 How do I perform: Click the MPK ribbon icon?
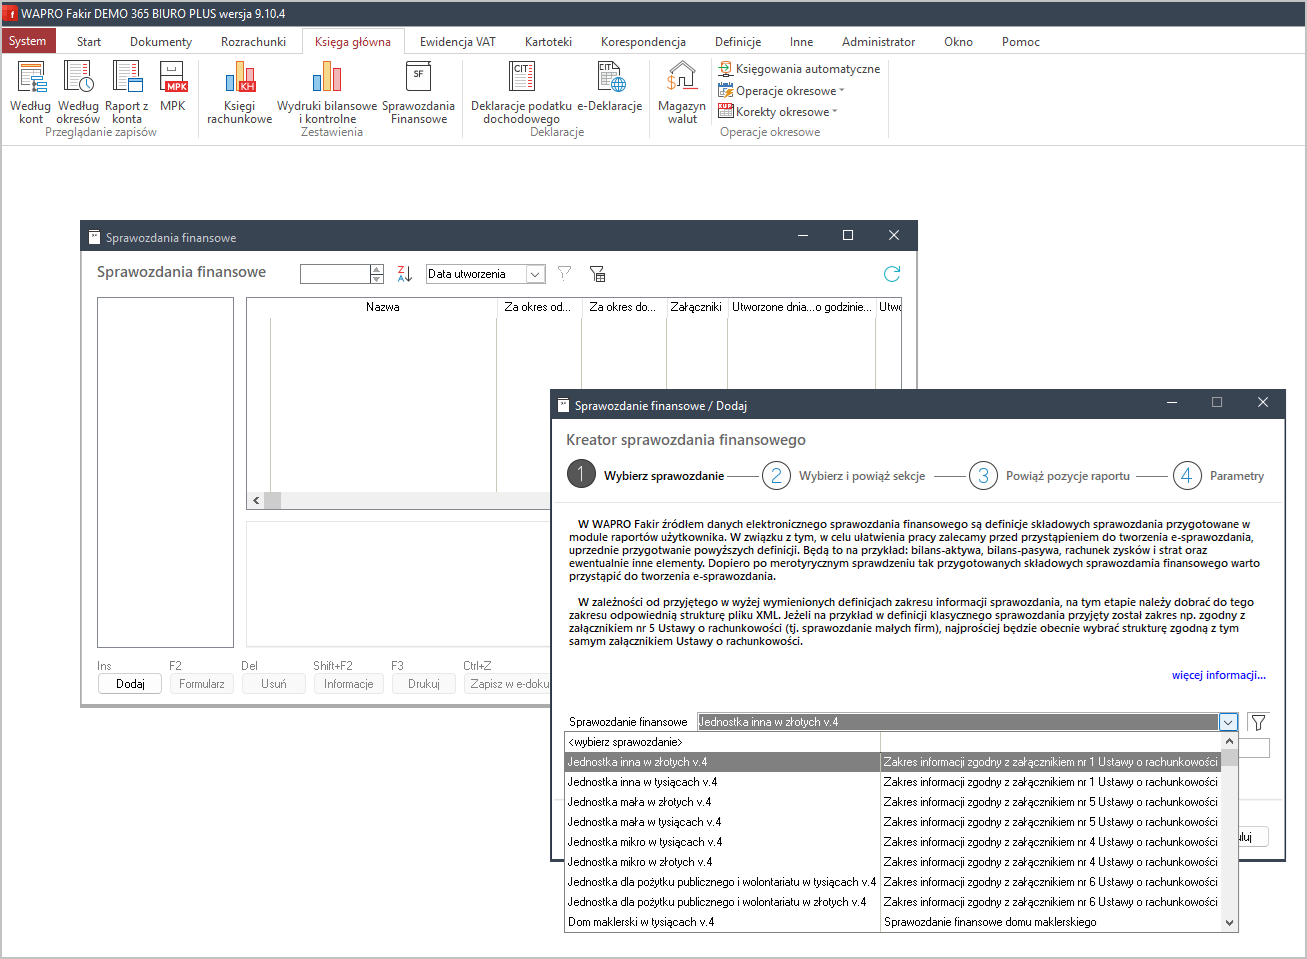pos(173,87)
